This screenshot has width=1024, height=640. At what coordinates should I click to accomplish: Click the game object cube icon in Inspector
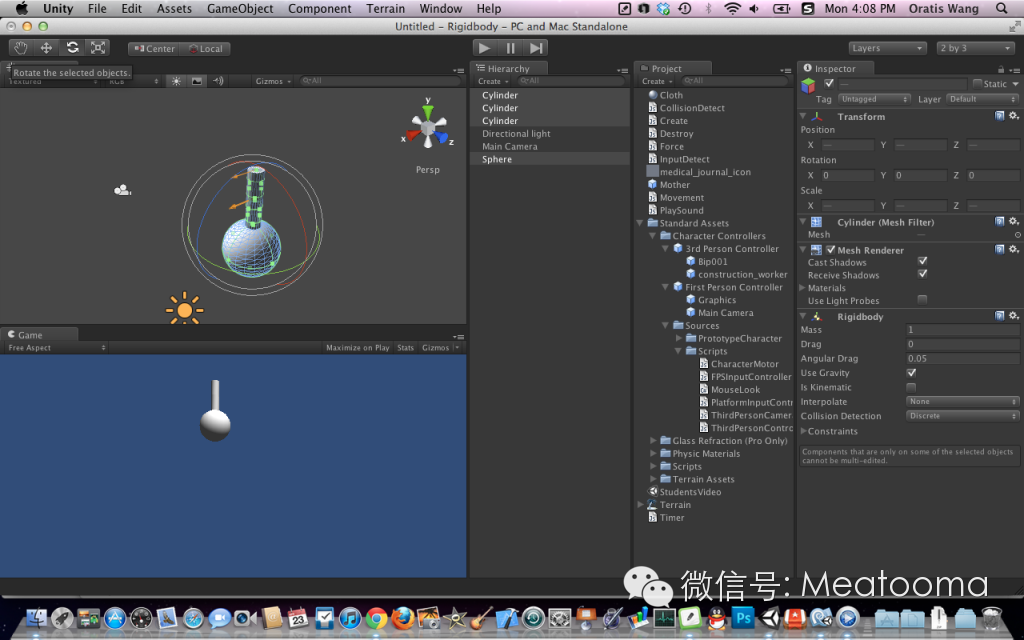[808, 85]
